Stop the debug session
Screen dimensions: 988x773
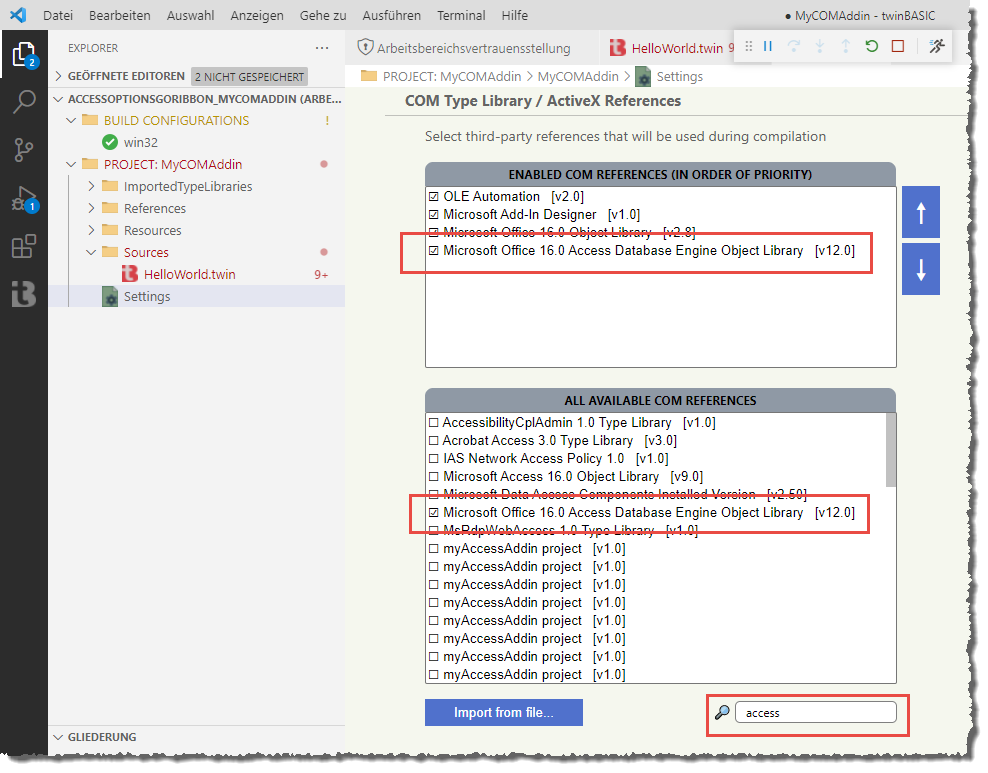coord(898,46)
